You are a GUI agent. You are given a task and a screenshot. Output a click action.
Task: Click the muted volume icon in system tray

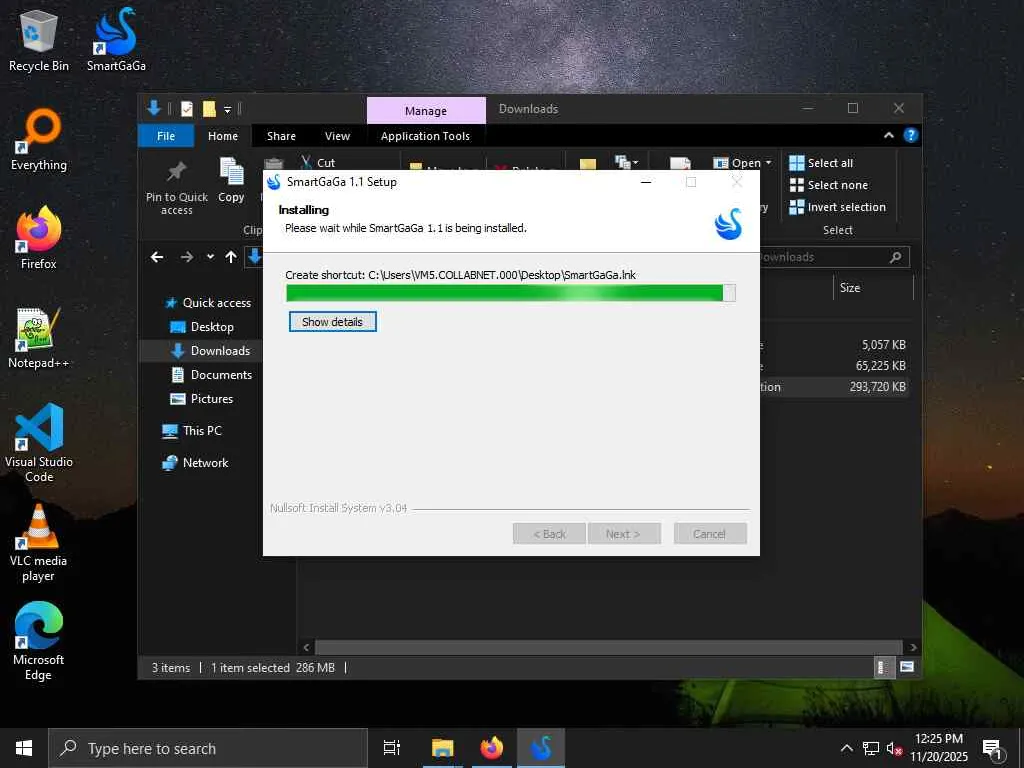click(894, 748)
